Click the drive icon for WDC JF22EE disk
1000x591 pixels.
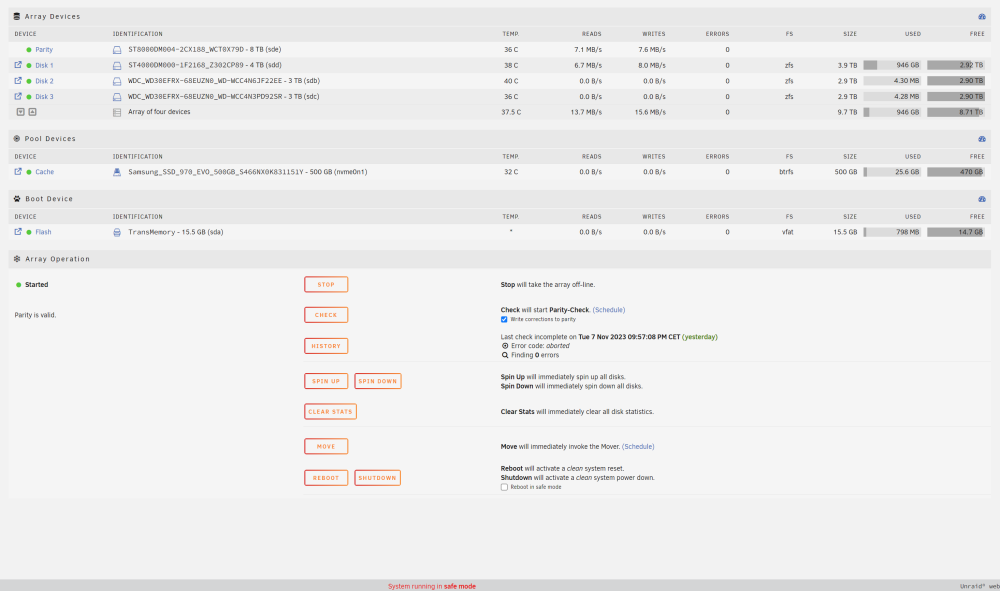[x=117, y=81]
